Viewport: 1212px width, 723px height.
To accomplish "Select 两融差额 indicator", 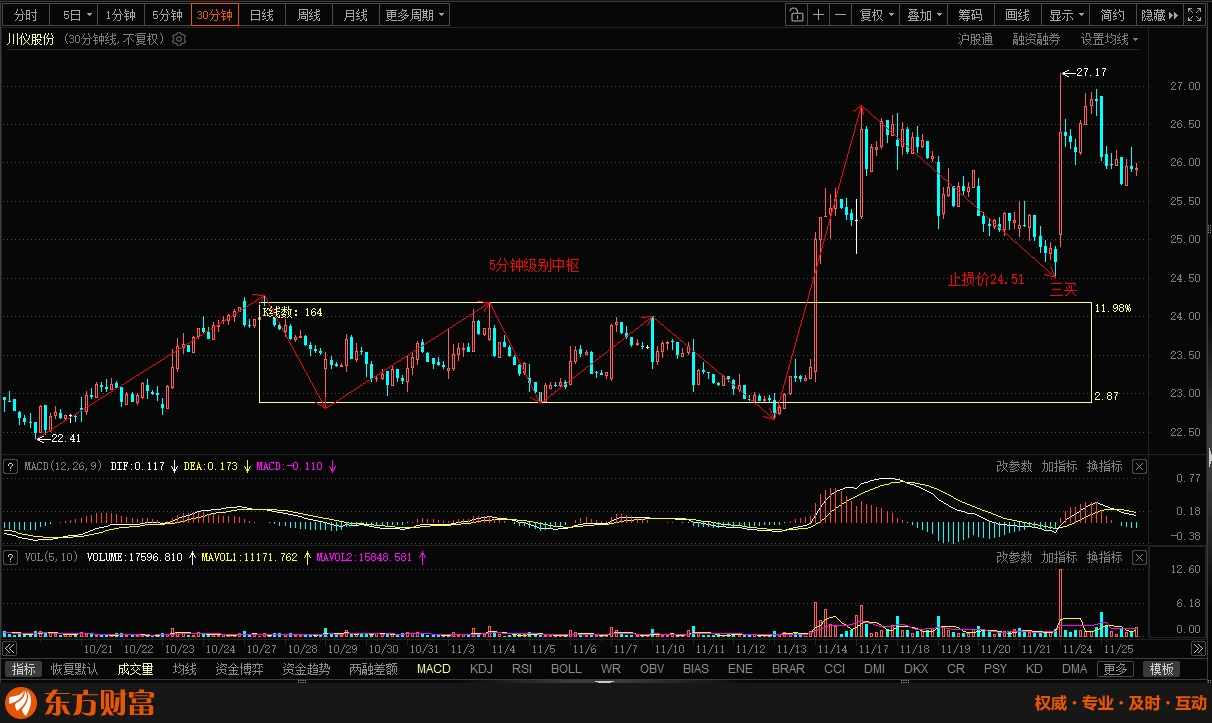I will [x=374, y=669].
